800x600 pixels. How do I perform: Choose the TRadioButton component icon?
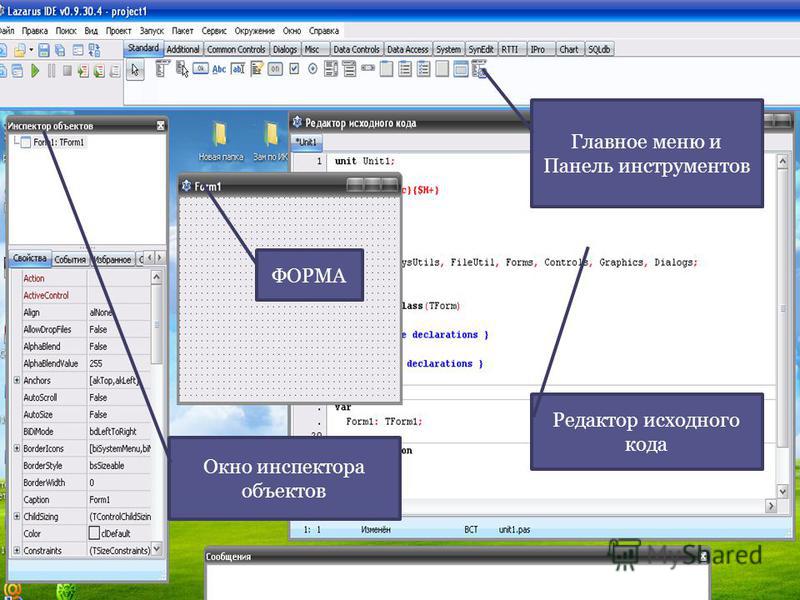pyautogui.click(x=313, y=68)
